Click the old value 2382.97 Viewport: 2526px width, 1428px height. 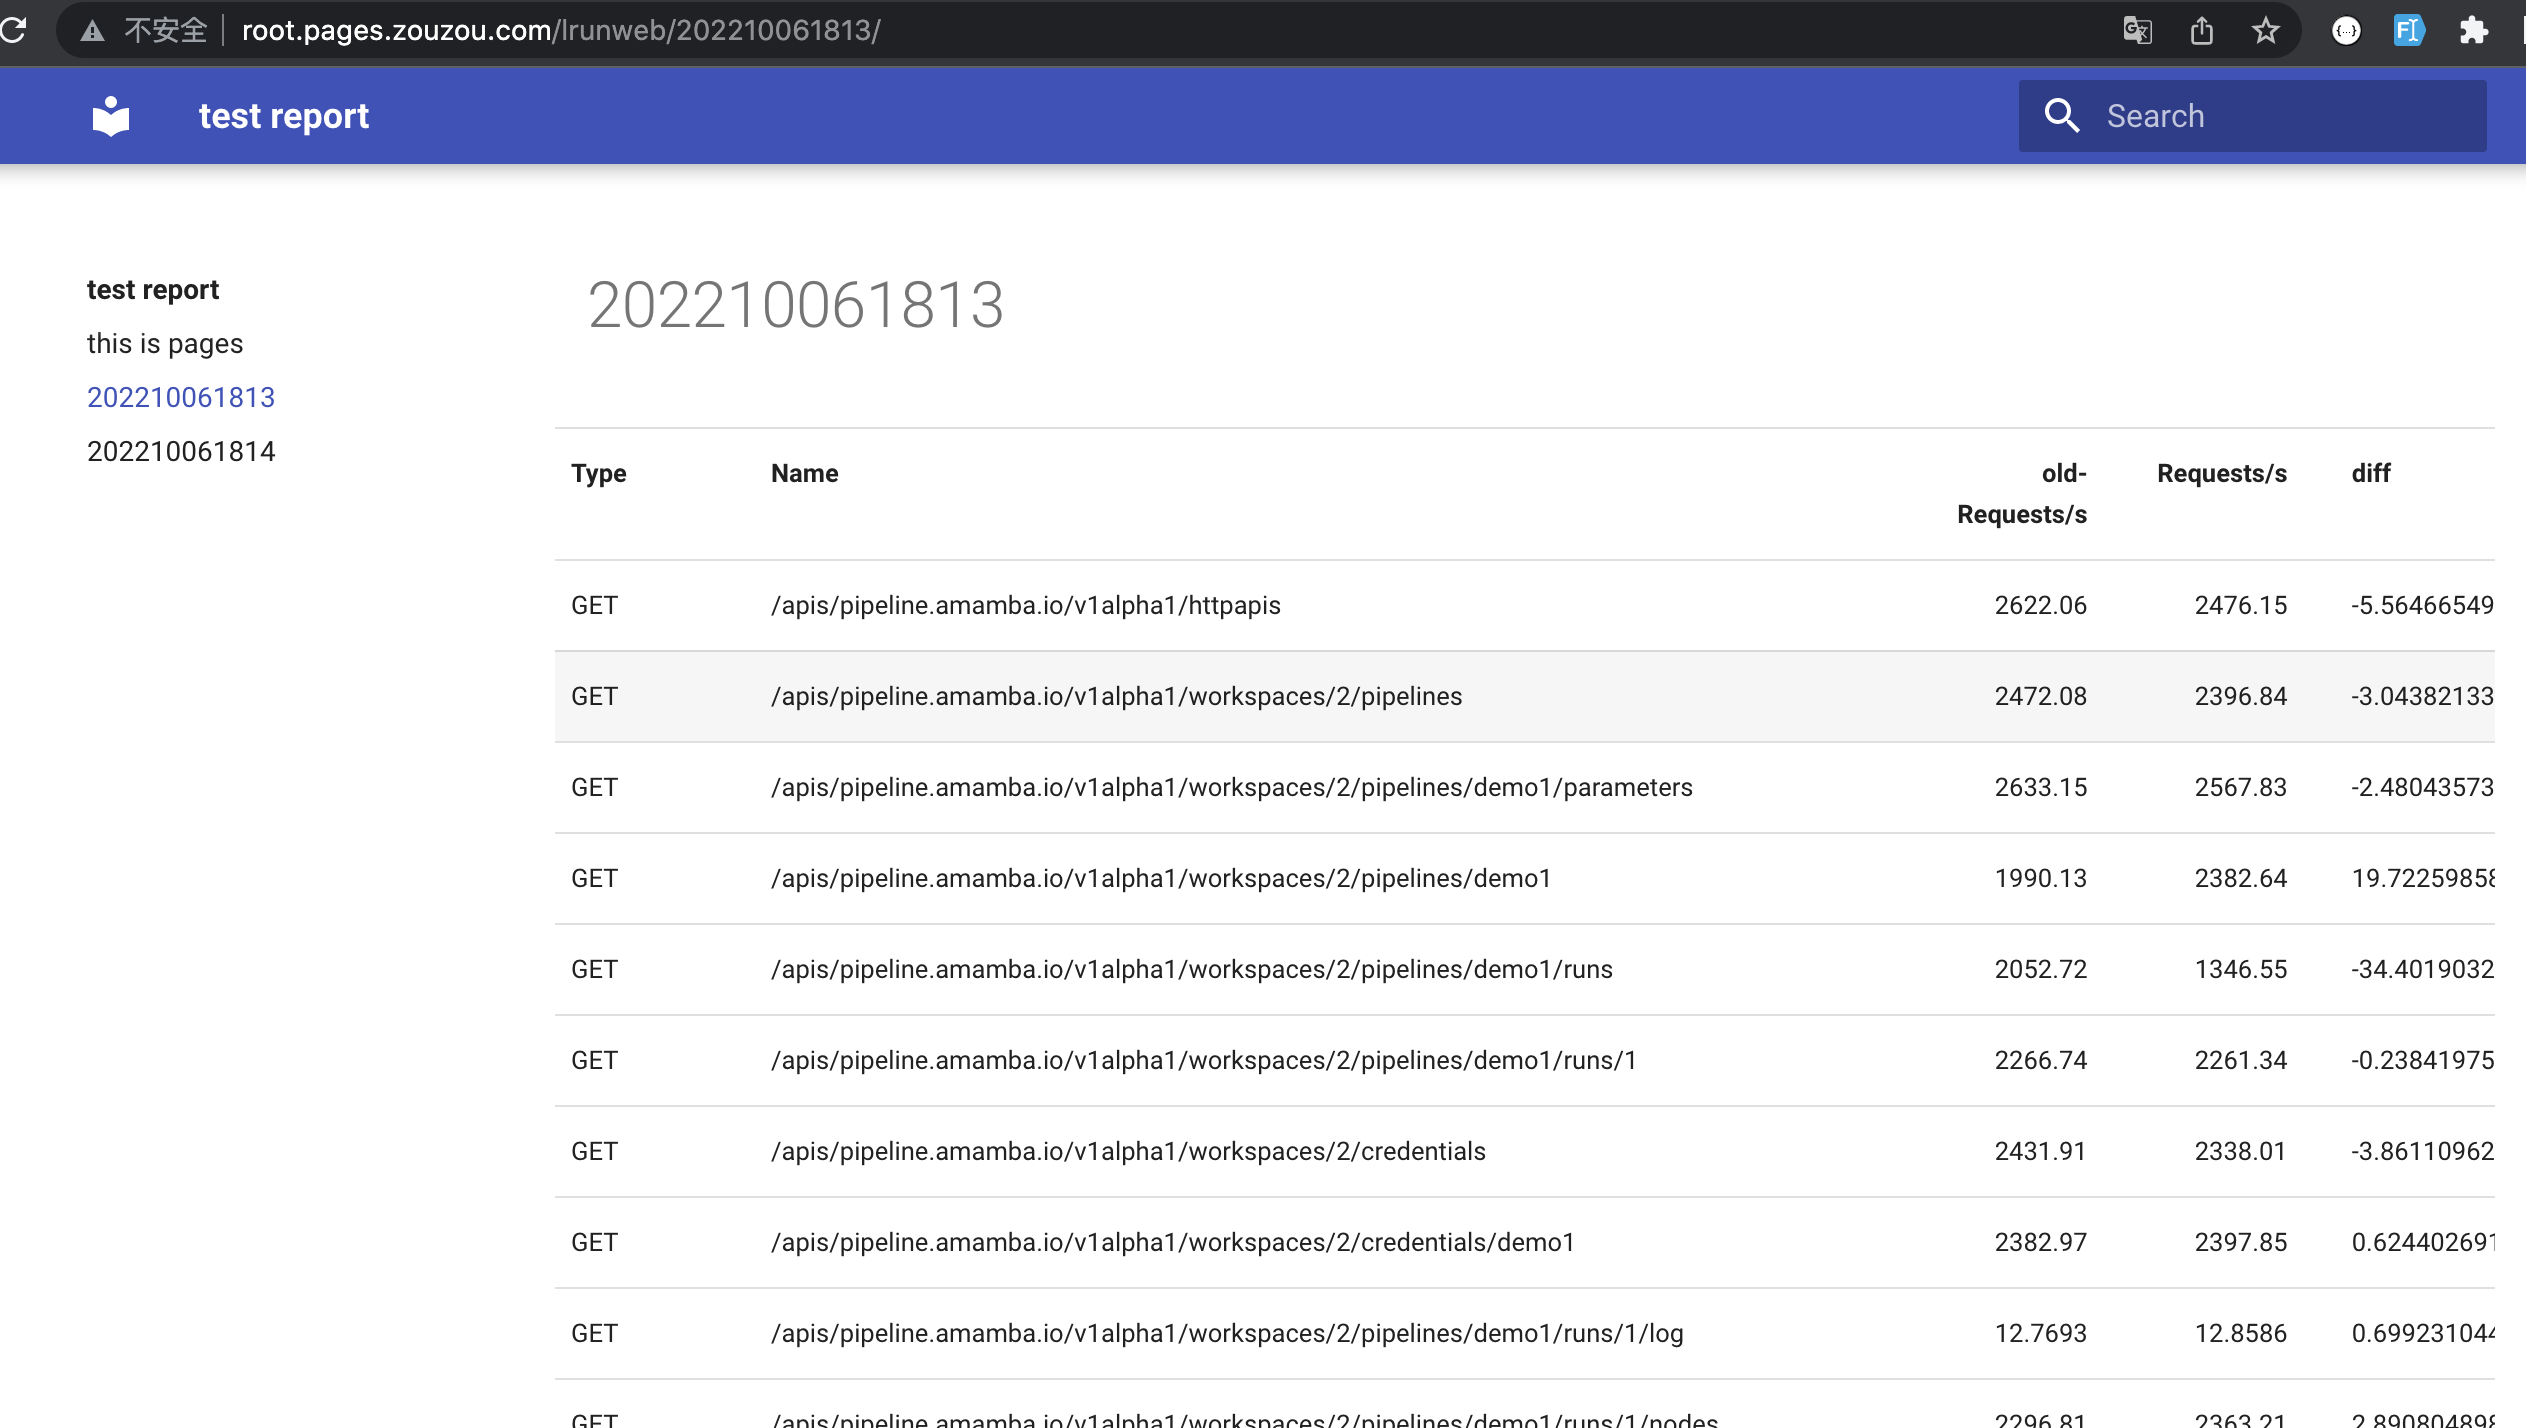(2040, 1242)
